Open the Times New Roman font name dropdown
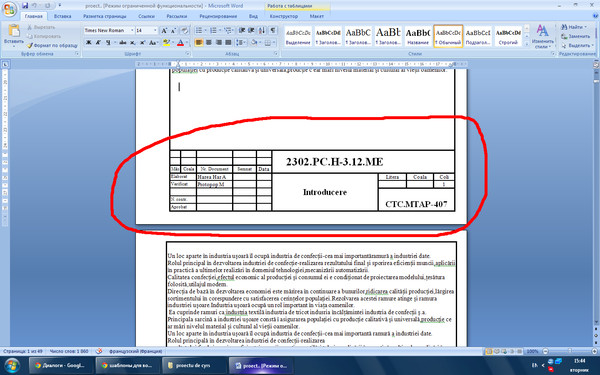This screenshot has width=600, height=375. [132, 30]
